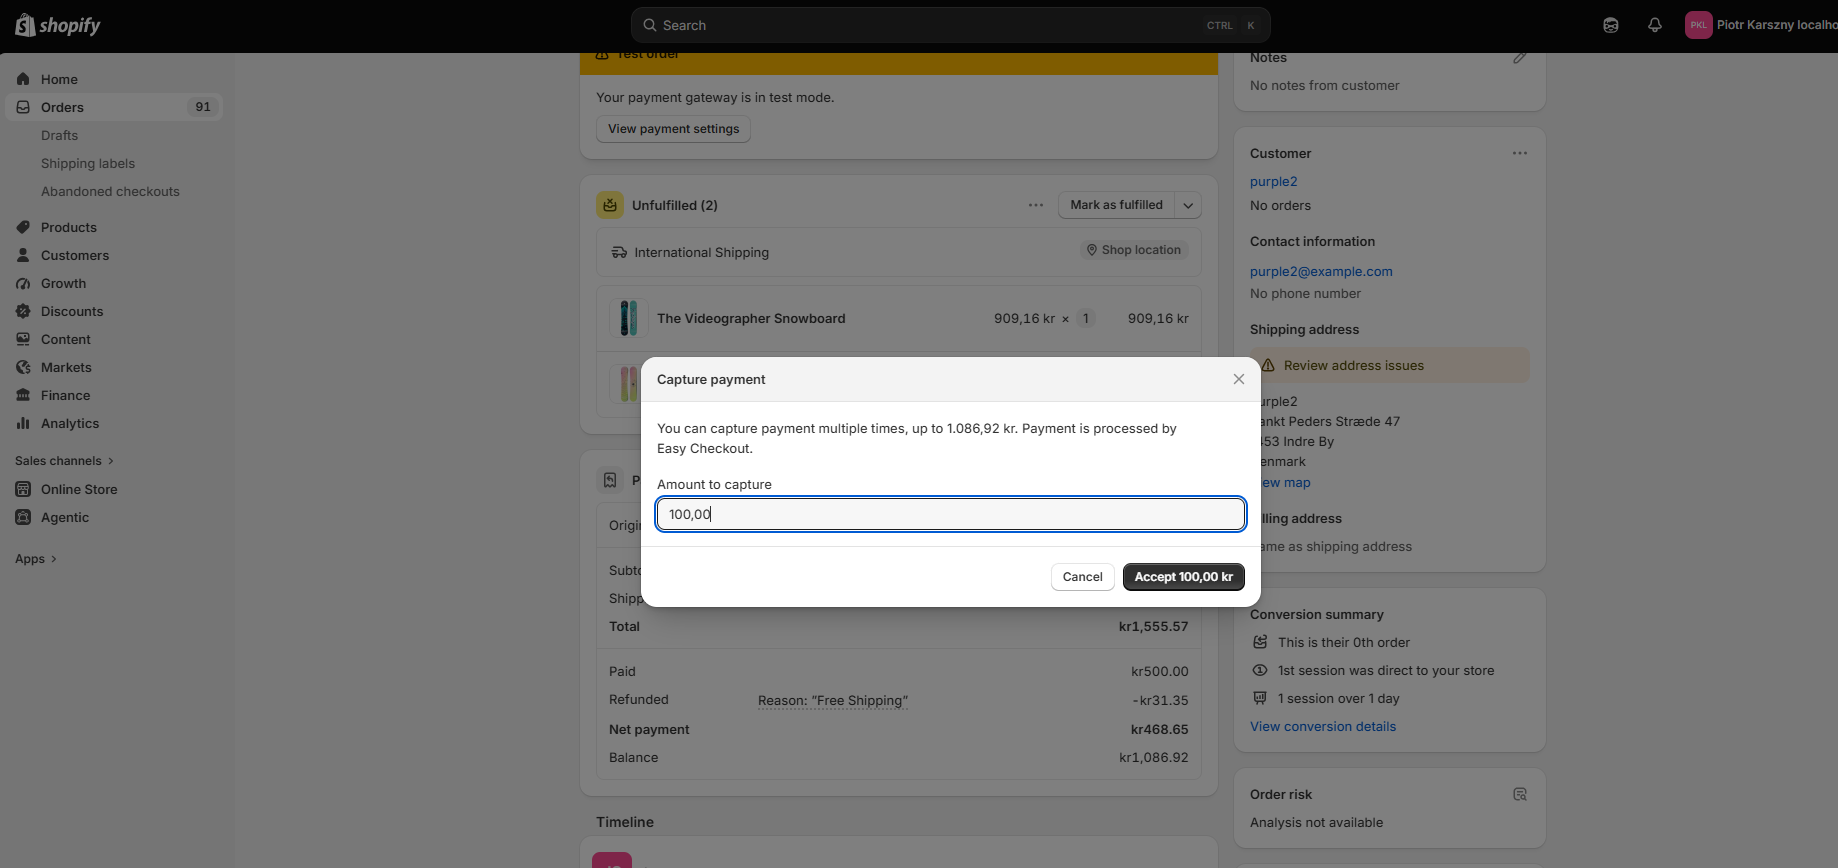Image resolution: width=1838 pixels, height=868 pixels.
Task: Open the purple2 customer link
Action: point(1273,181)
